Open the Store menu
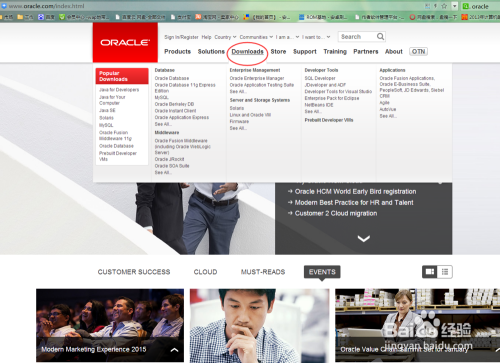The height and width of the screenshot is (363, 500). tap(278, 52)
